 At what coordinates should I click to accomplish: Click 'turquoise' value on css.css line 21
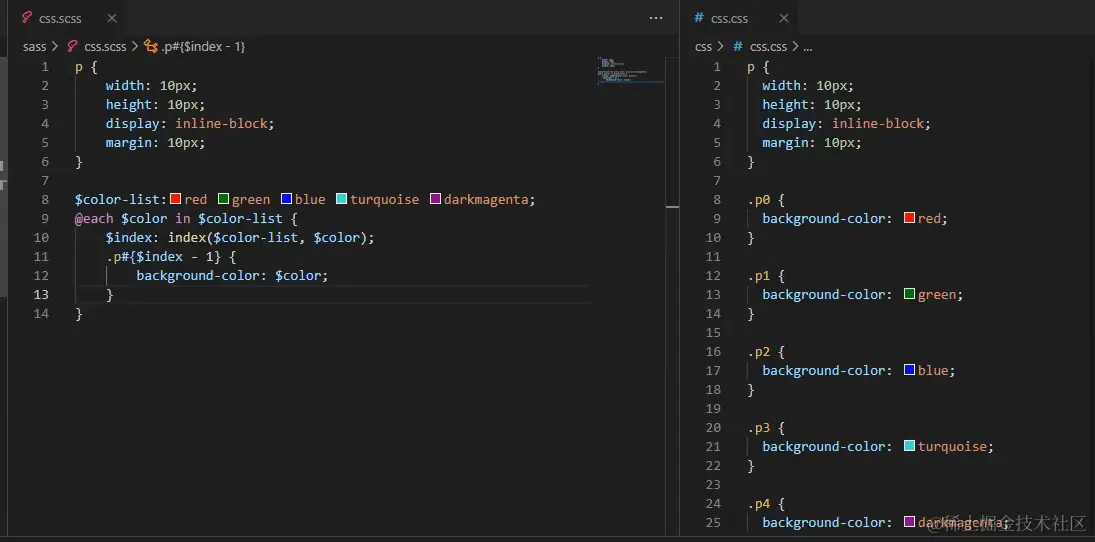point(952,446)
